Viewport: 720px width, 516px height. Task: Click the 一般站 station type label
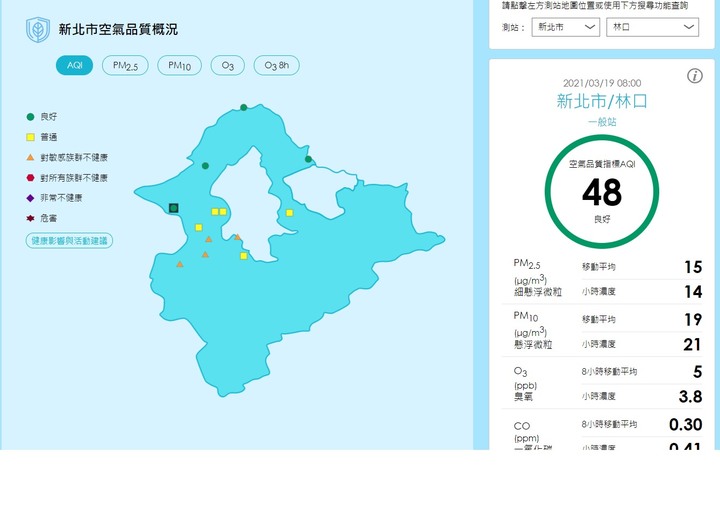click(602, 122)
